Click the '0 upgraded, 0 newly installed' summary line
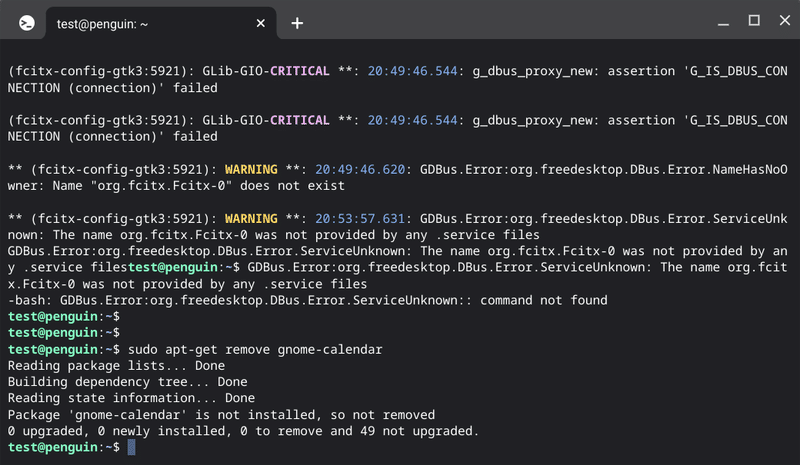The height and width of the screenshot is (465, 800). click(x=243, y=431)
